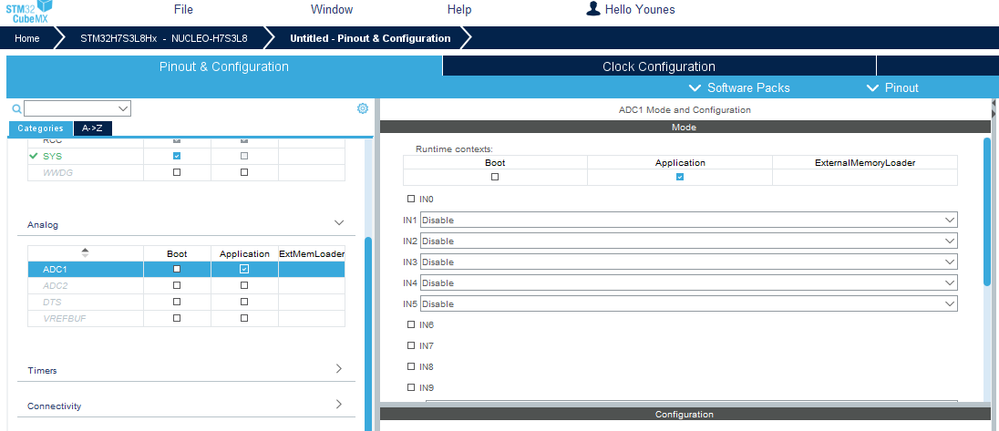
Task: Select the DTS row
Action: pos(186,302)
